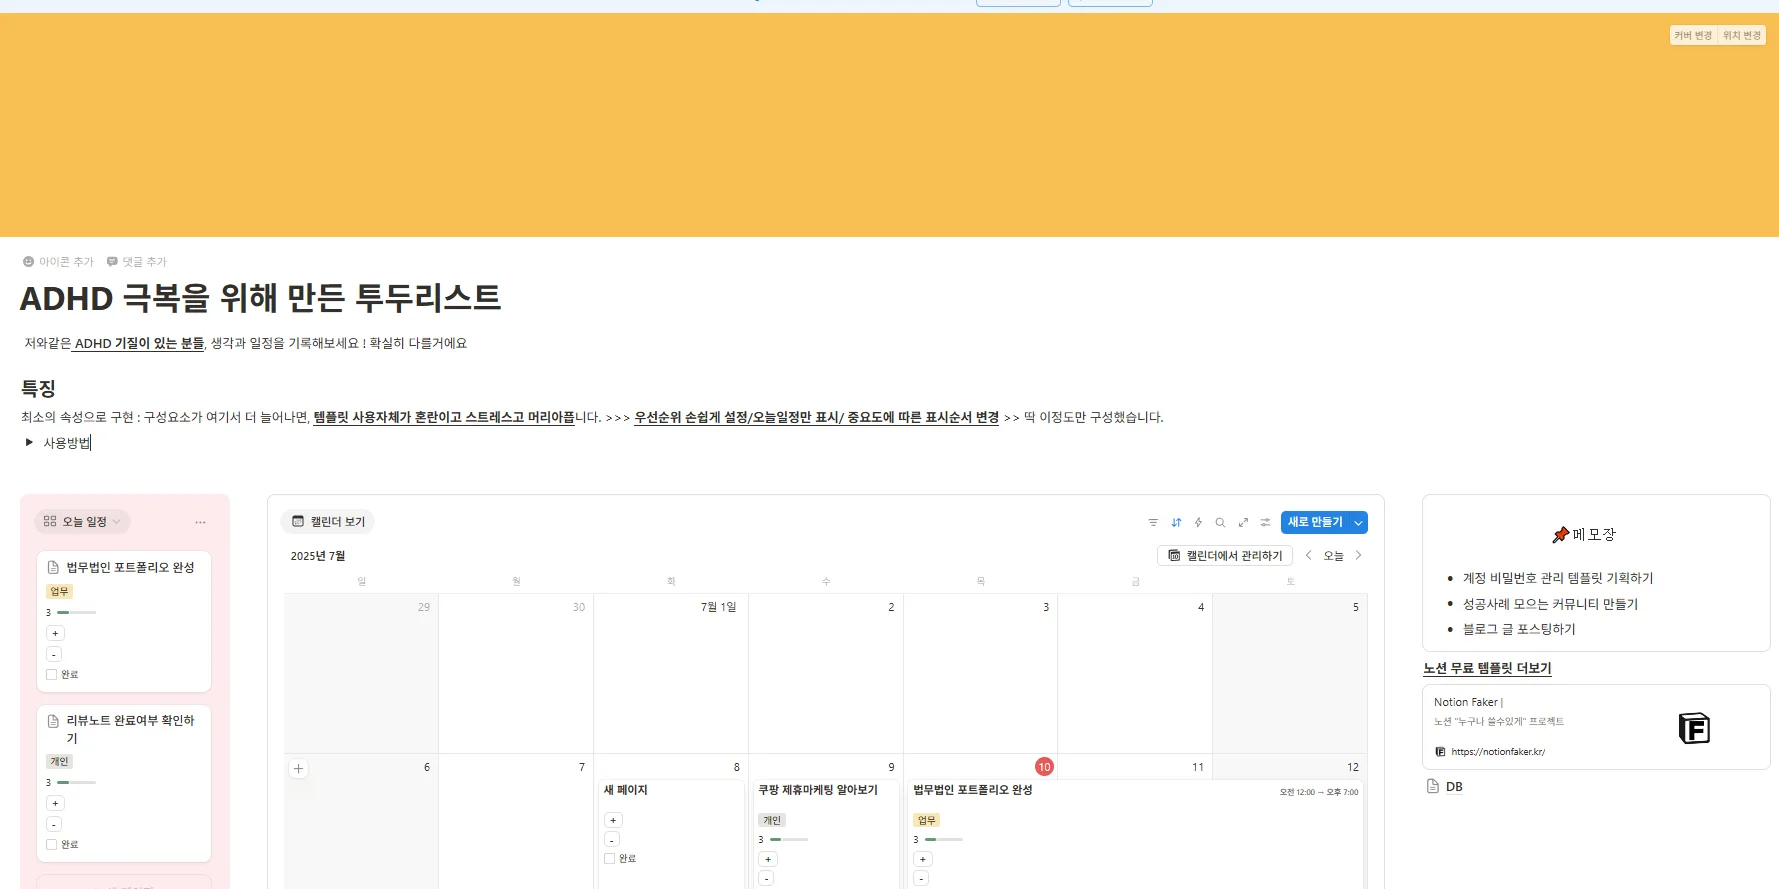Open calendar database in full page
The height and width of the screenshot is (889, 1779).
point(1243,522)
